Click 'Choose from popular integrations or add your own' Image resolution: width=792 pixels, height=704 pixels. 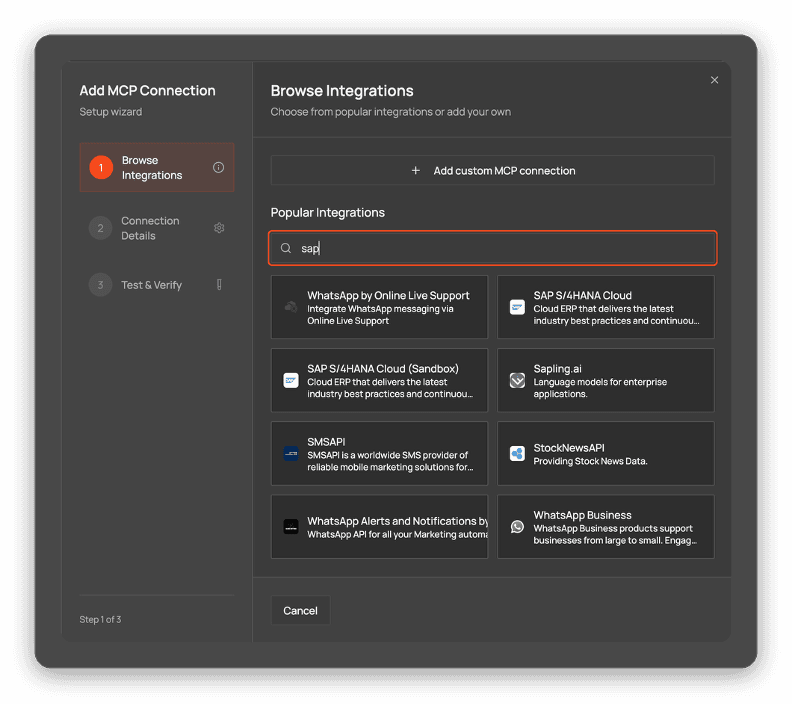(390, 112)
